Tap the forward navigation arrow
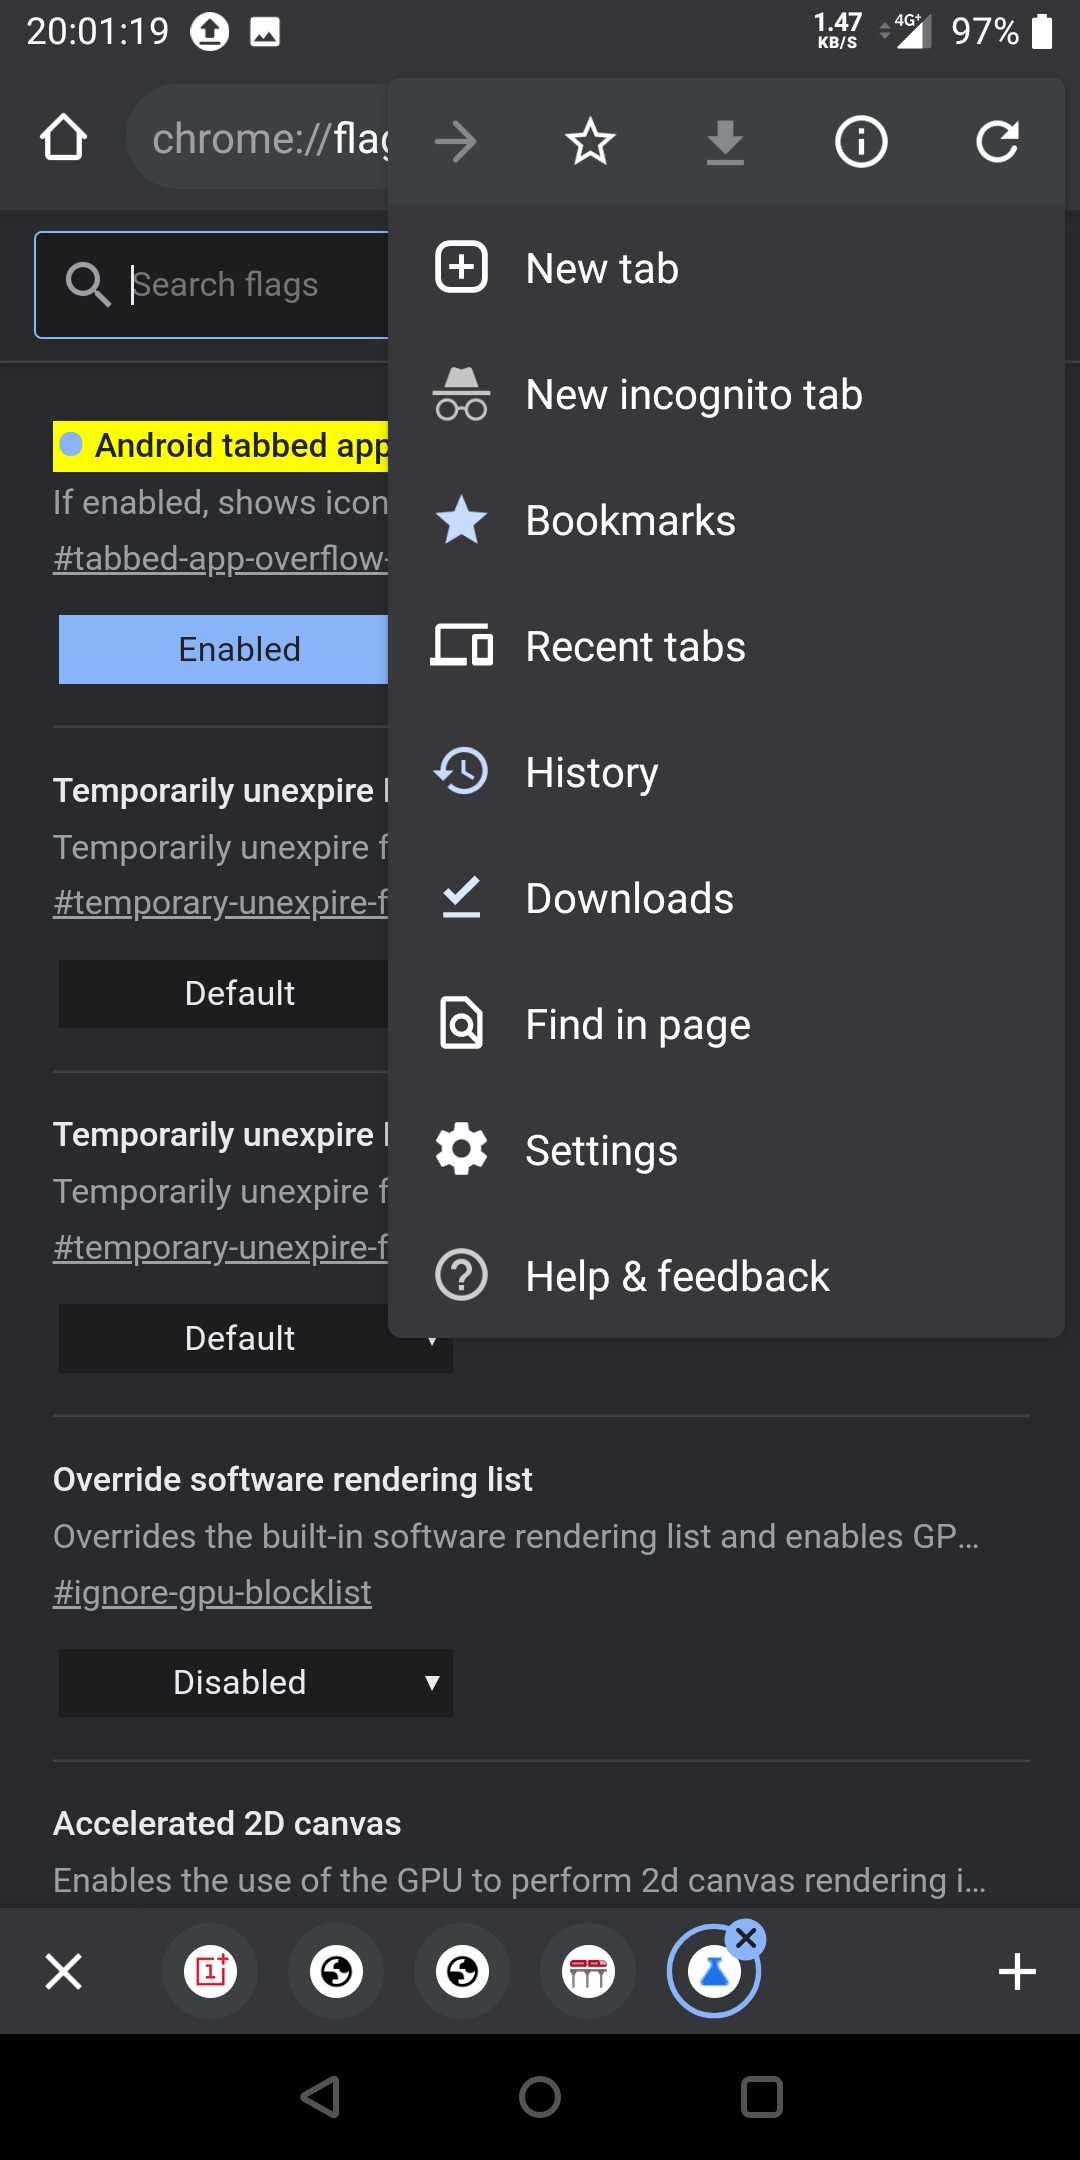The height and width of the screenshot is (2160, 1080). pos(456,141)
